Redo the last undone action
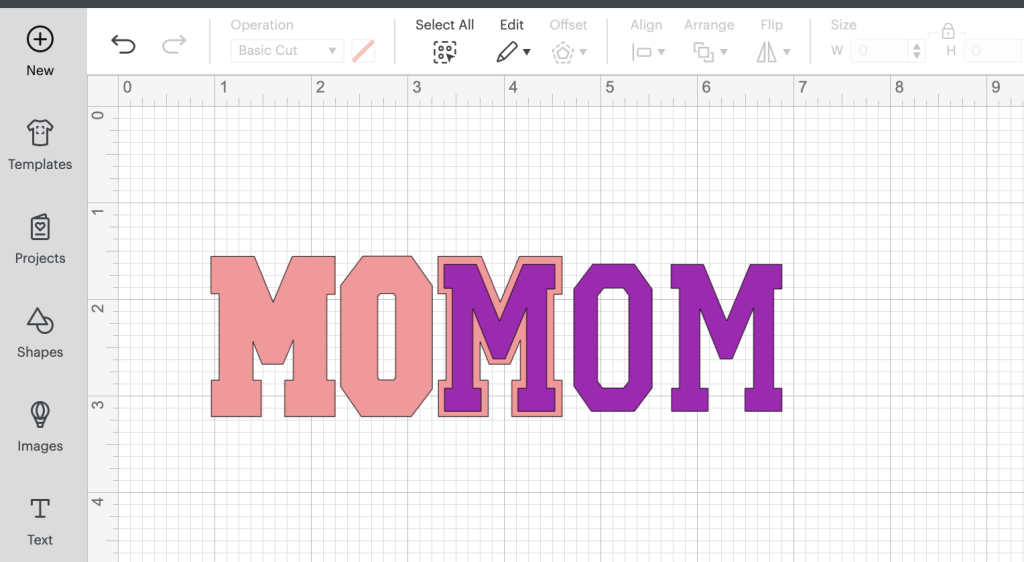This screenshot has width=1024, height=562. pos(174,43)
